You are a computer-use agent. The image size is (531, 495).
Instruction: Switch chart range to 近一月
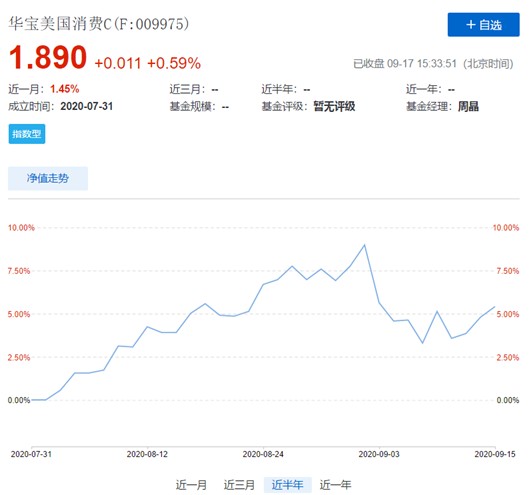click(x=191, y=485)
